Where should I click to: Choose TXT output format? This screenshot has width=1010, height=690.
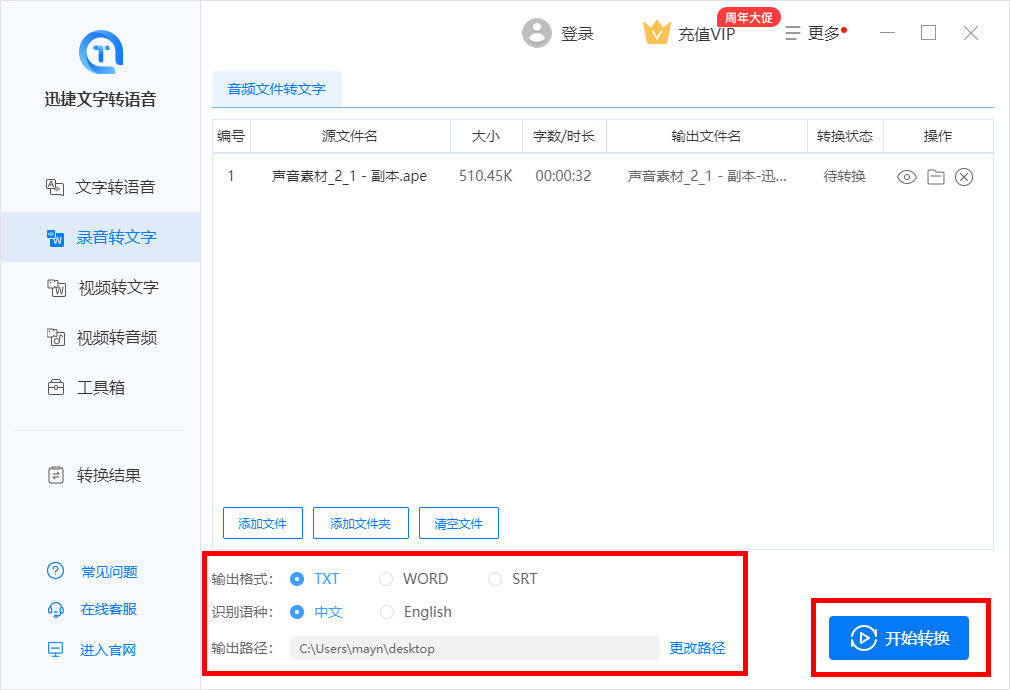(314, 579)
